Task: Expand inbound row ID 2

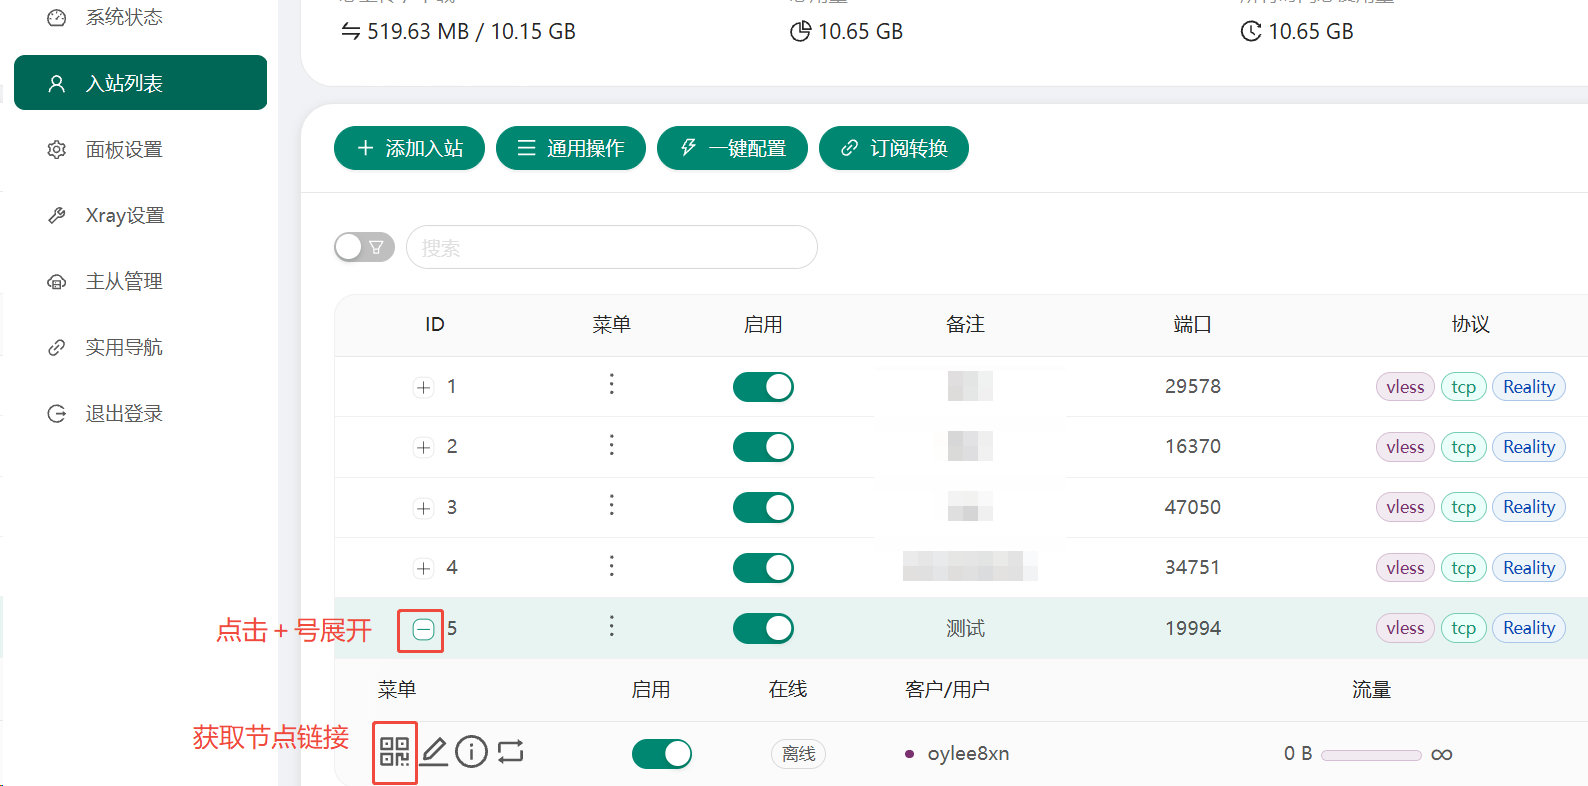Action: 424,447
